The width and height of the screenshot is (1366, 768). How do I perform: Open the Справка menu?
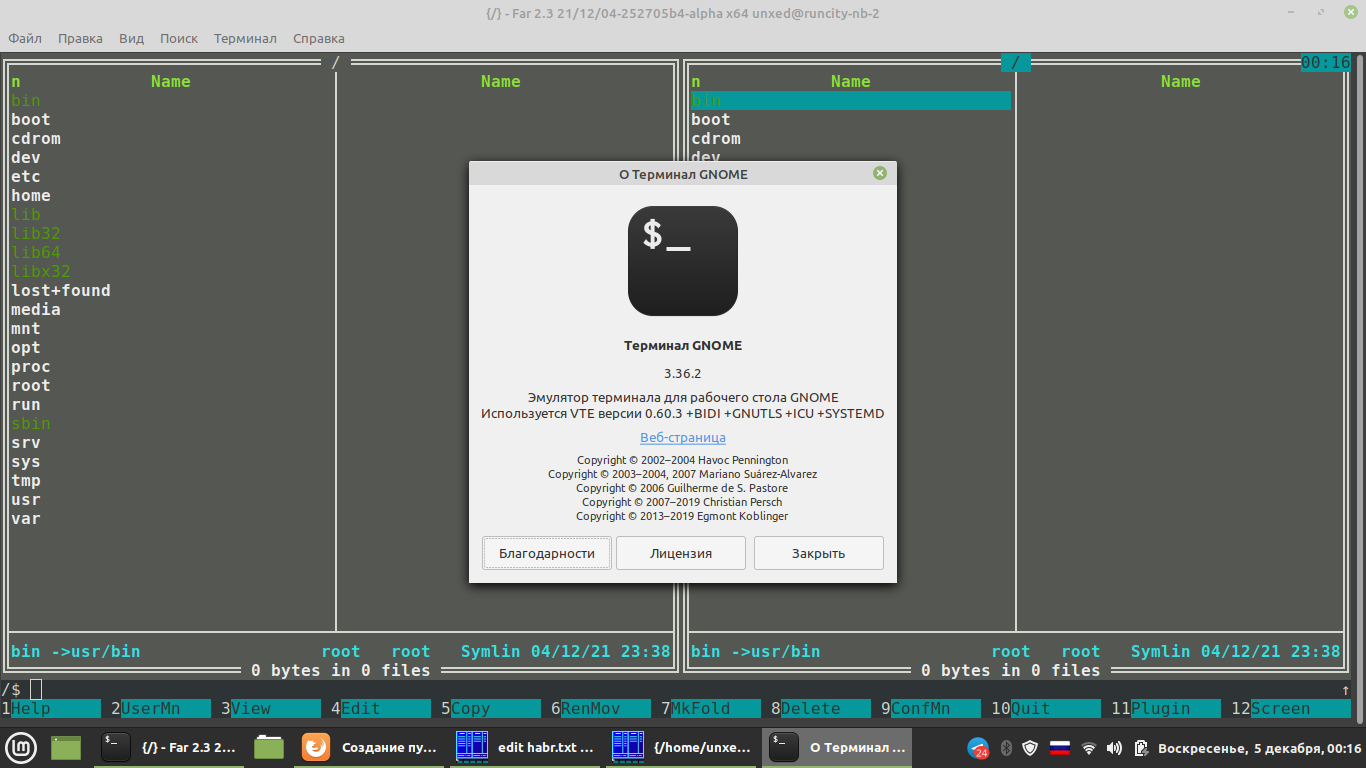[x=319, y=38]
